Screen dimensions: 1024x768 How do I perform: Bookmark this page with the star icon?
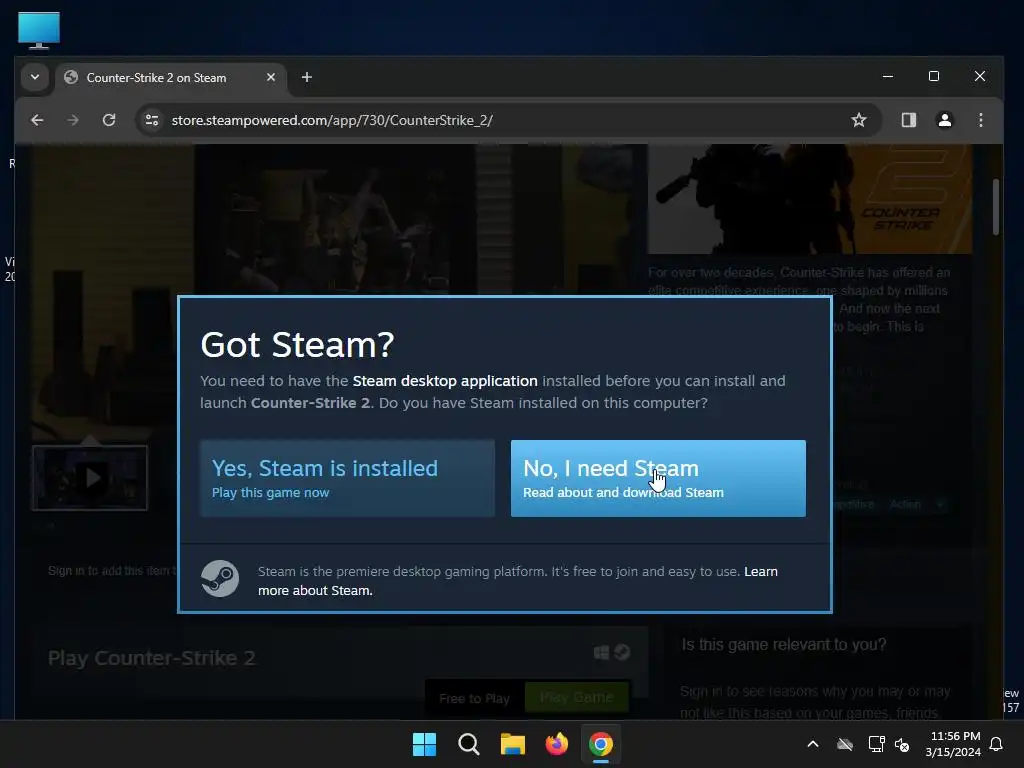[x=859, y=120]
